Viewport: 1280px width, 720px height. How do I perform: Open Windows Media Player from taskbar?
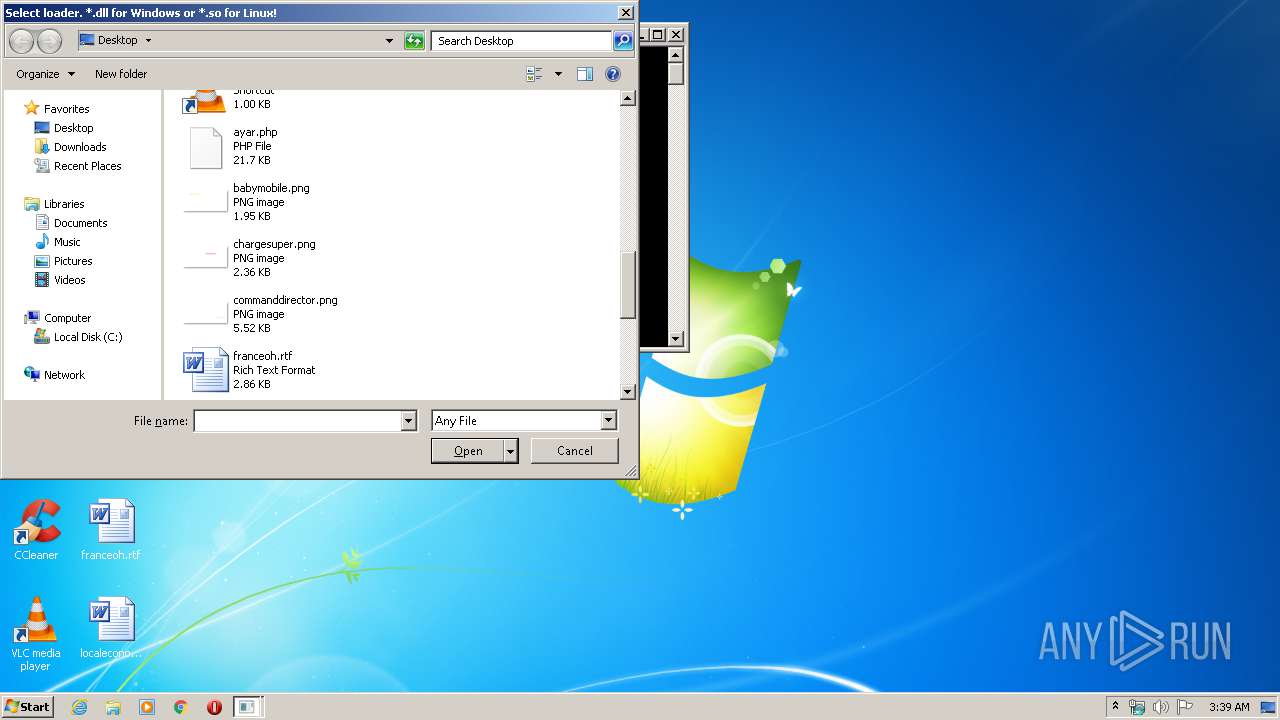147,707
